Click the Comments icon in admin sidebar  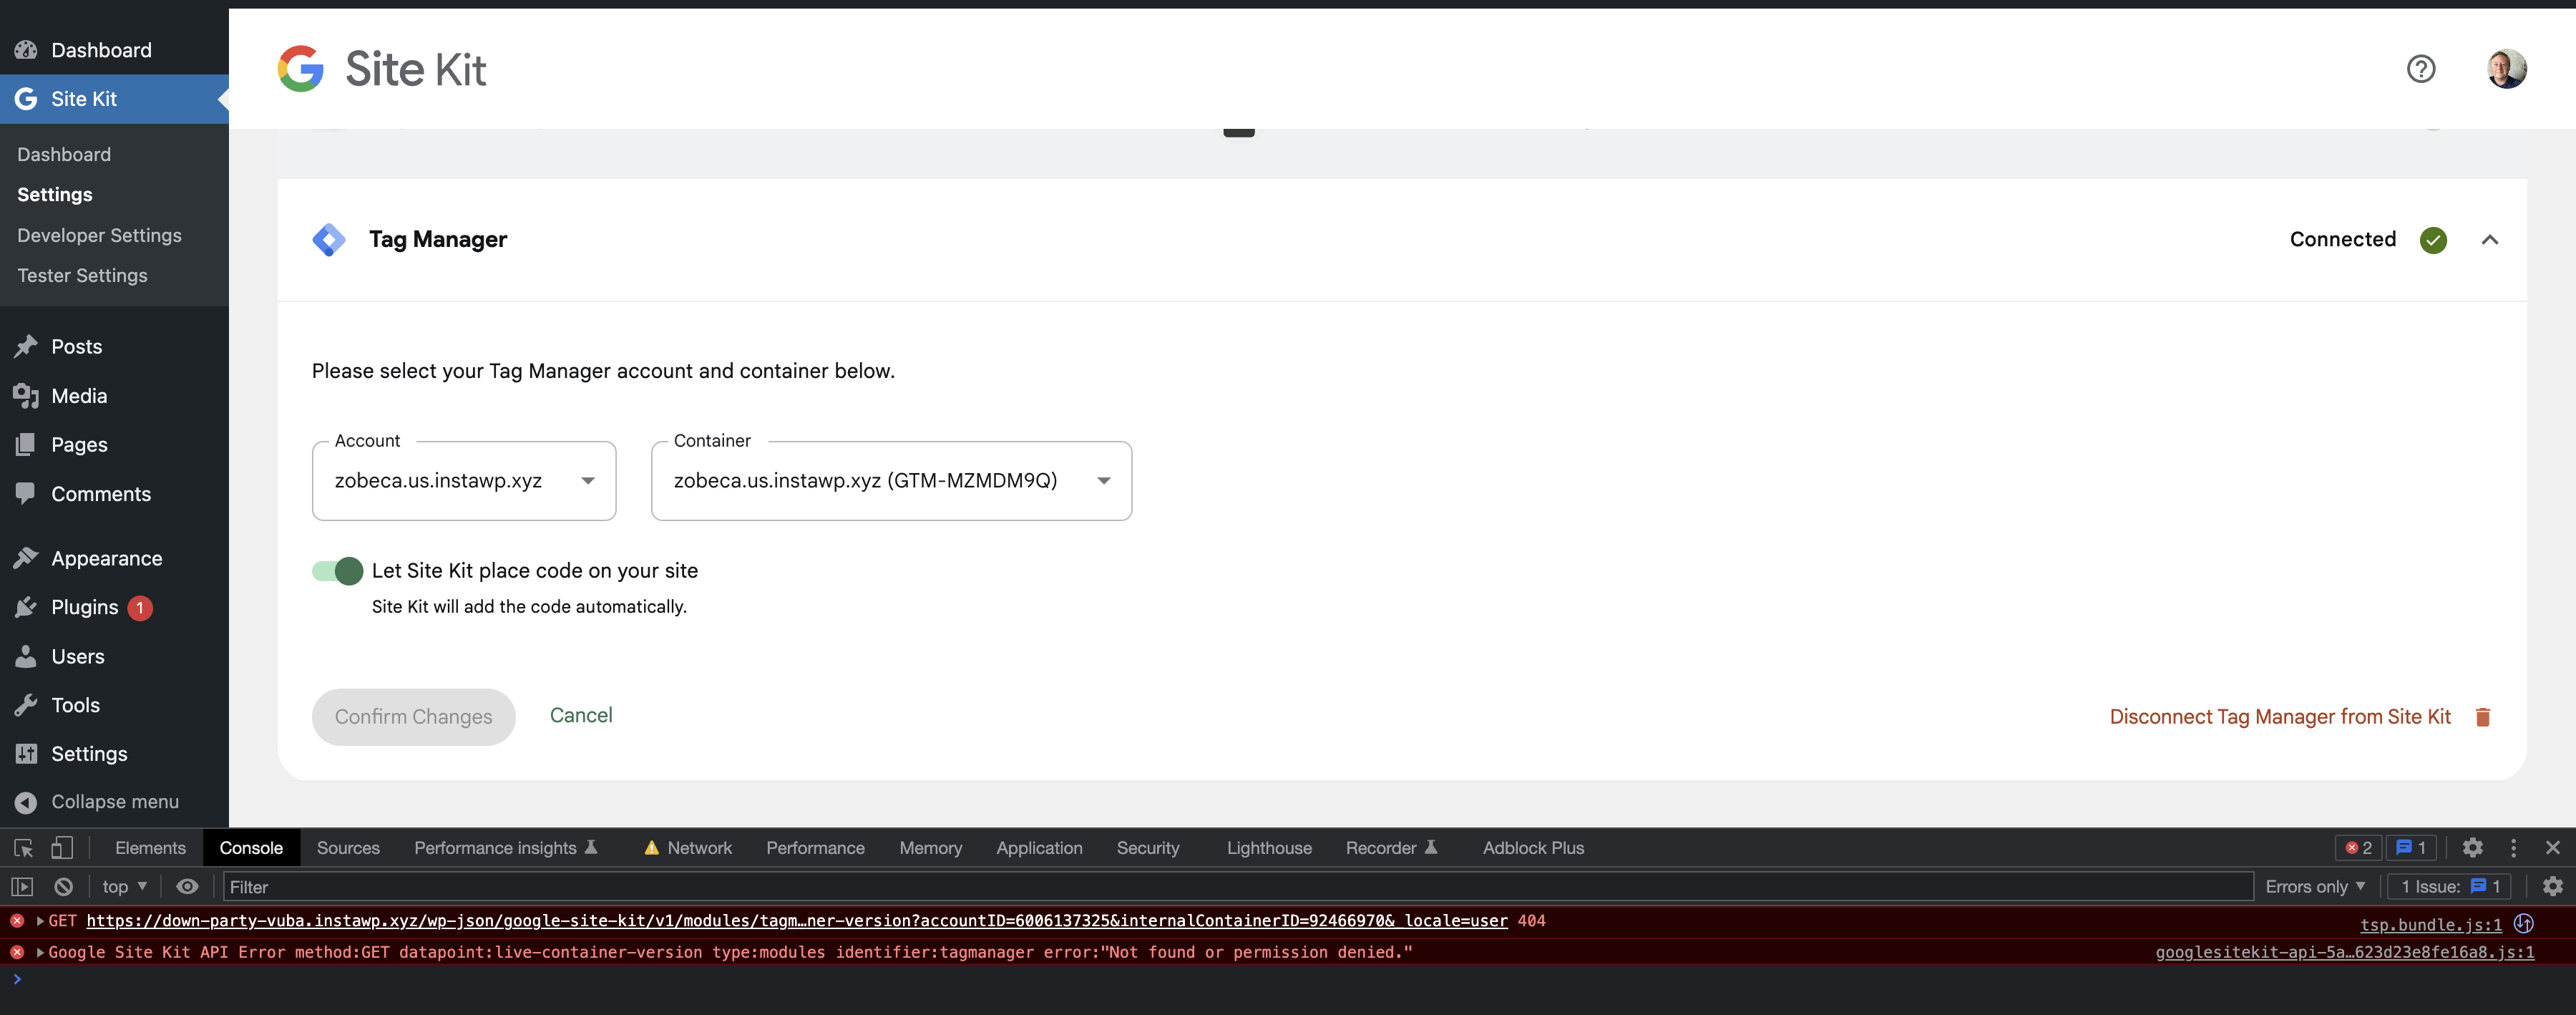pyautogui.click(x=26, y=493)
